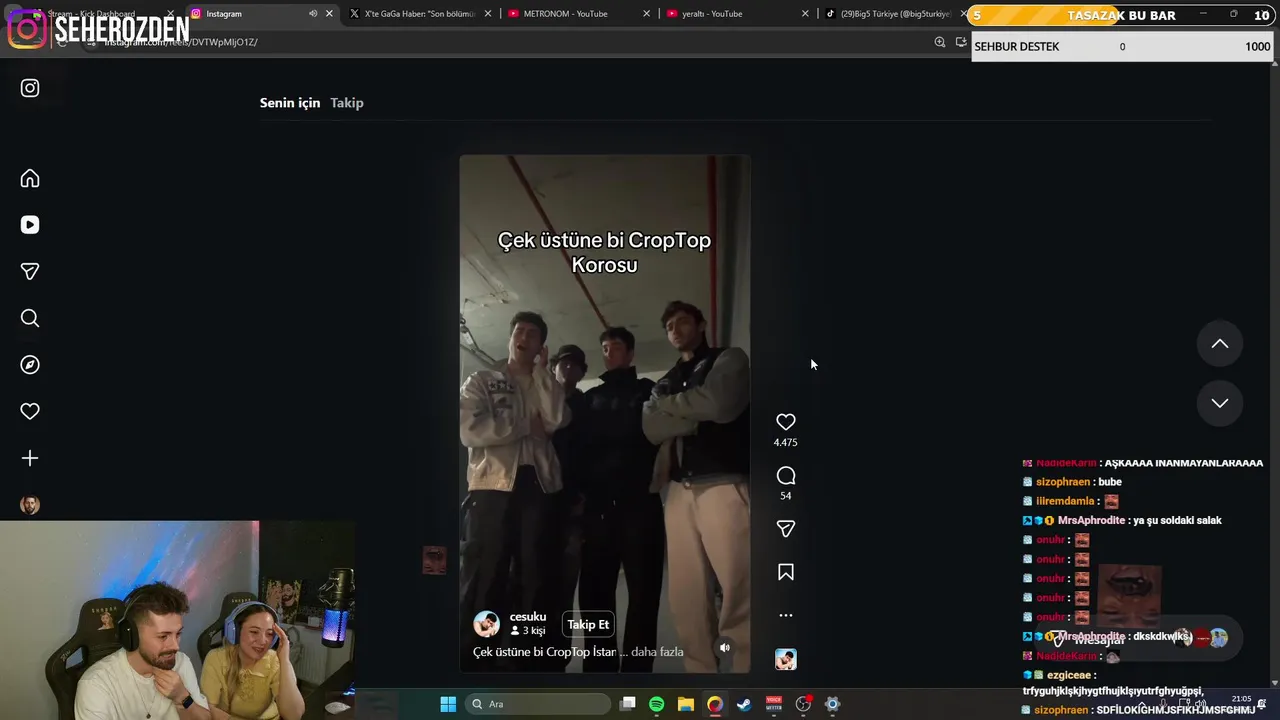Open cesuku profile name link
Screen dimensions: 1280x720
coord(528,617)
